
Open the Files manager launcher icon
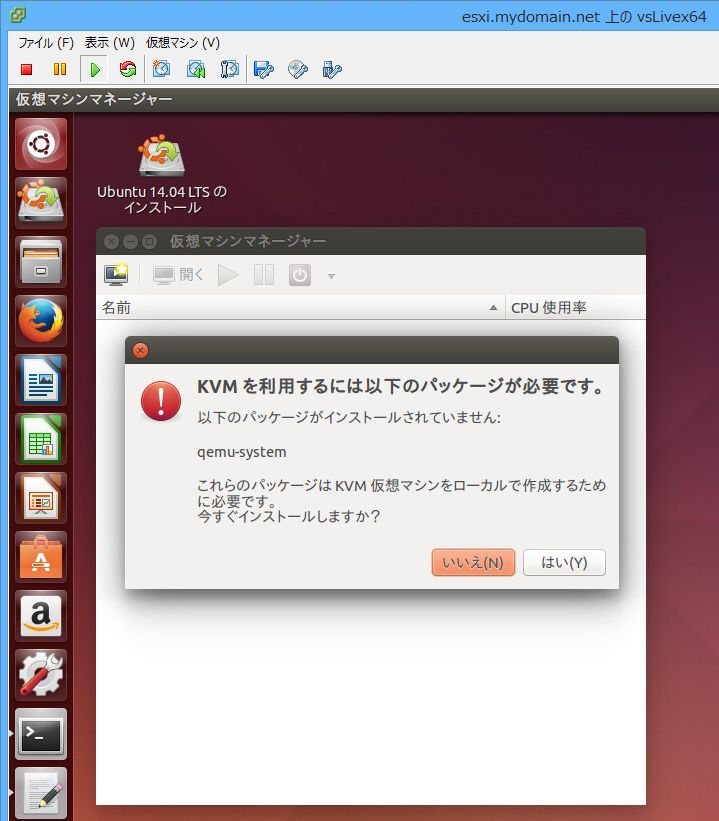(x=41, y=262)
